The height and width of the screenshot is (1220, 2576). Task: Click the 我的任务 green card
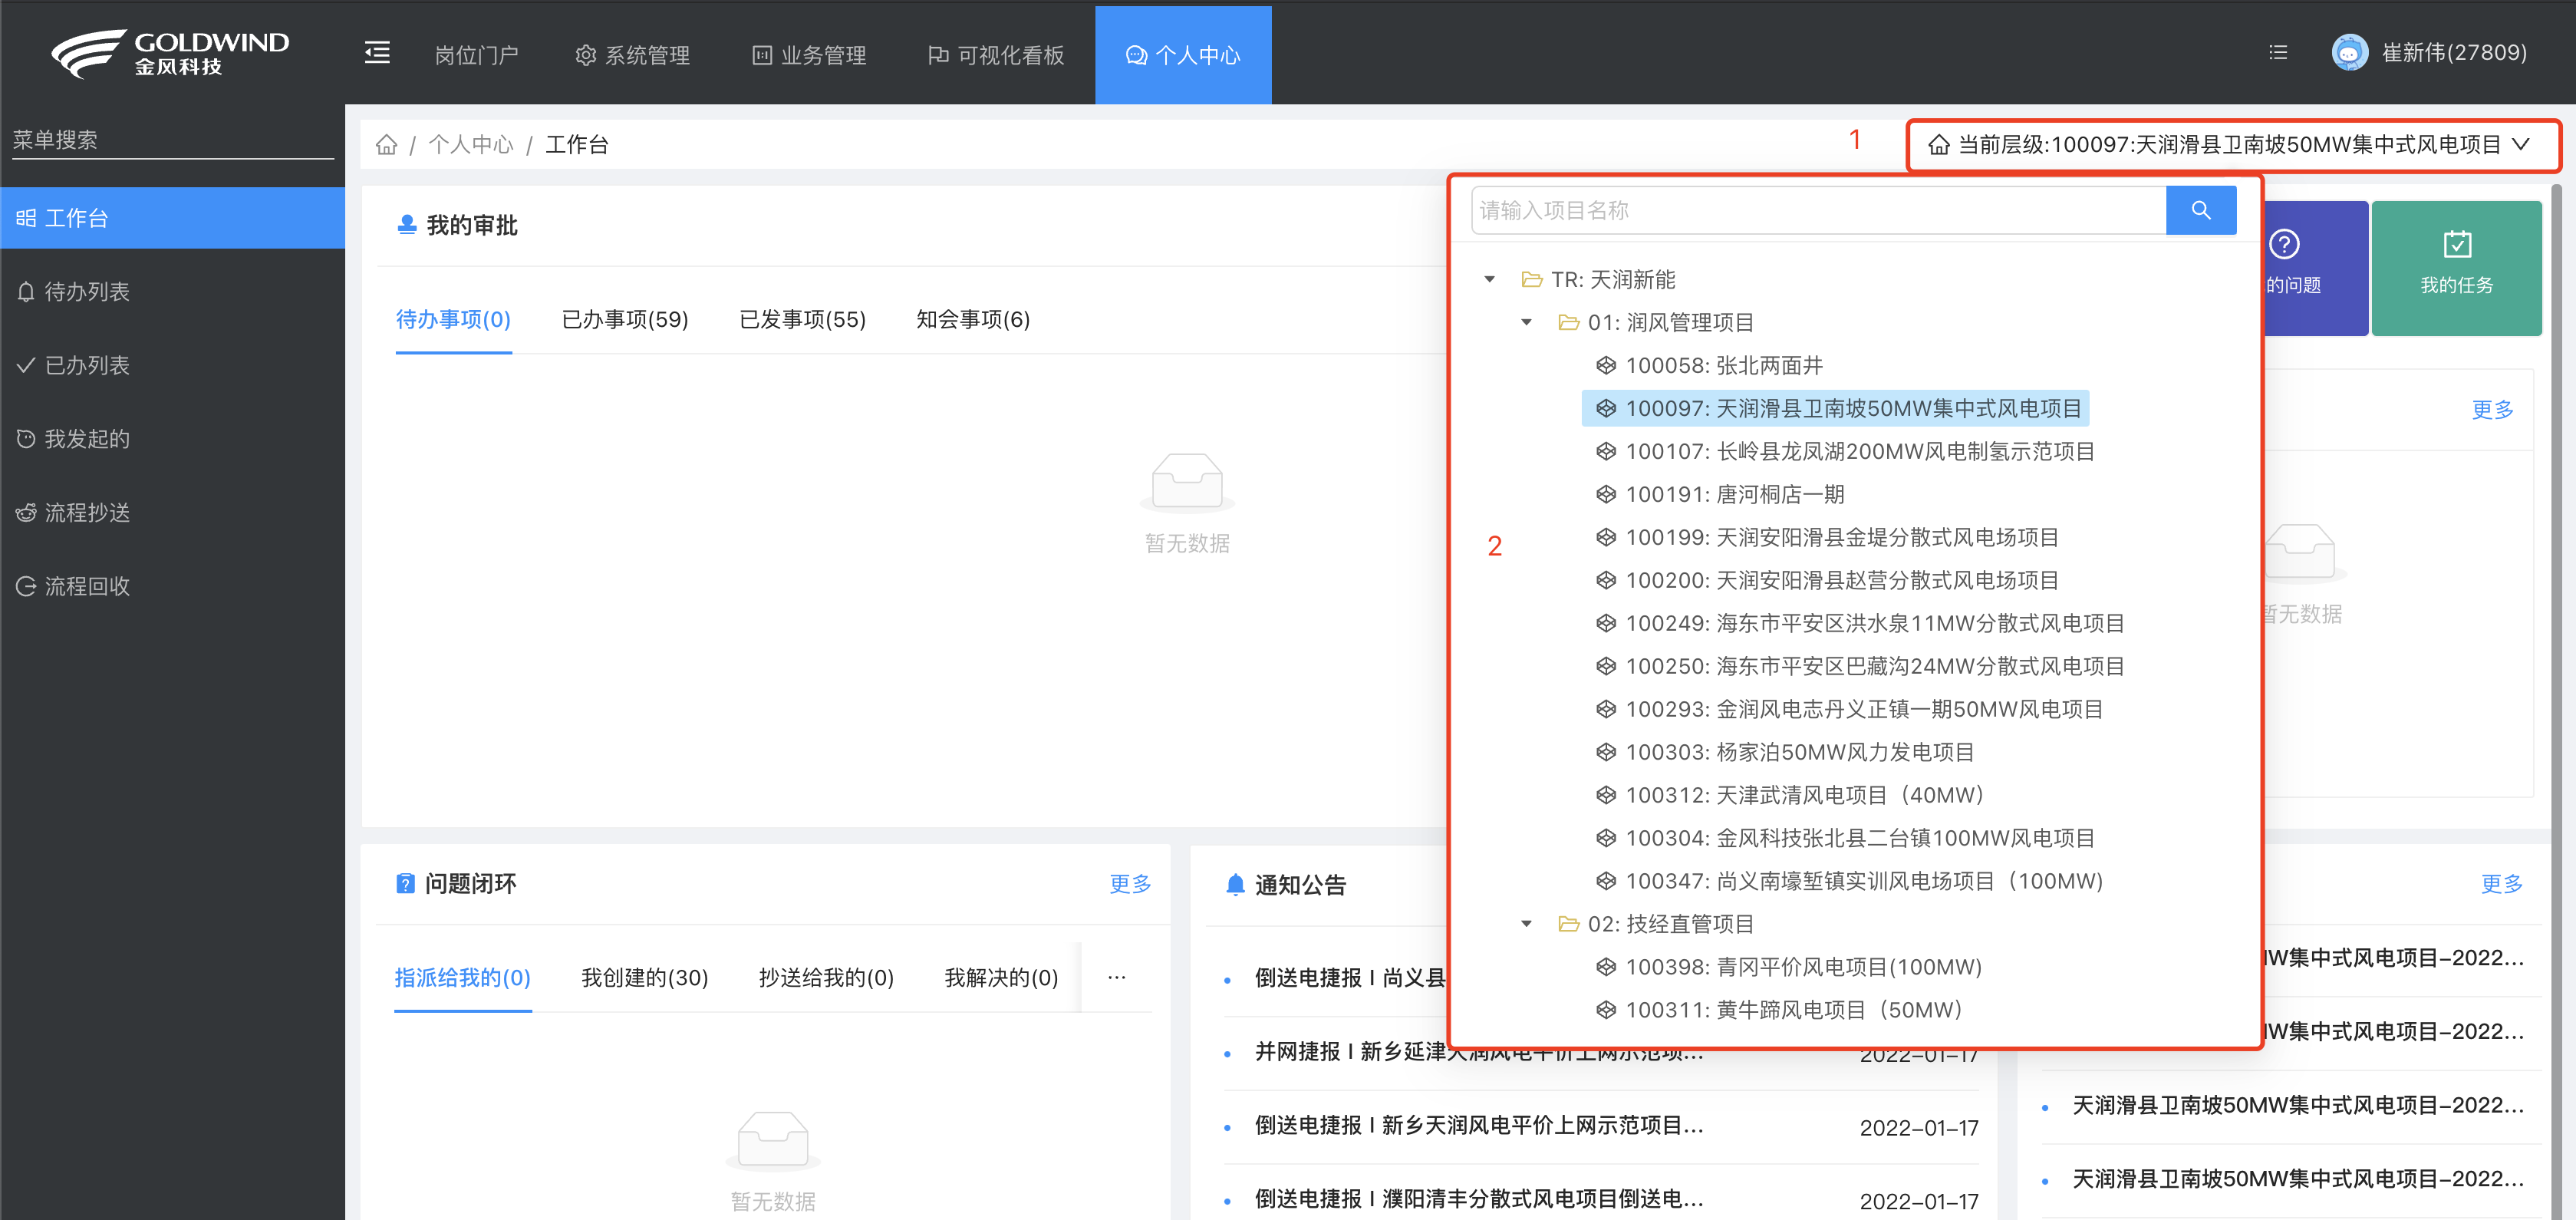2456,268
